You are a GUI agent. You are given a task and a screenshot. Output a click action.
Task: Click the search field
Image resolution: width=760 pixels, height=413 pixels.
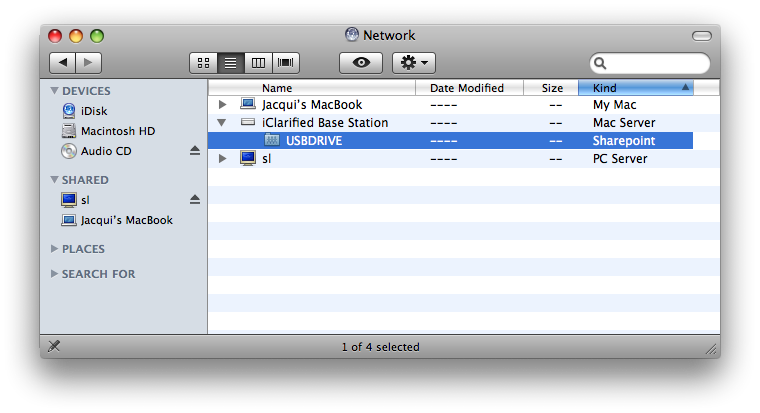(x=655, y=63)
